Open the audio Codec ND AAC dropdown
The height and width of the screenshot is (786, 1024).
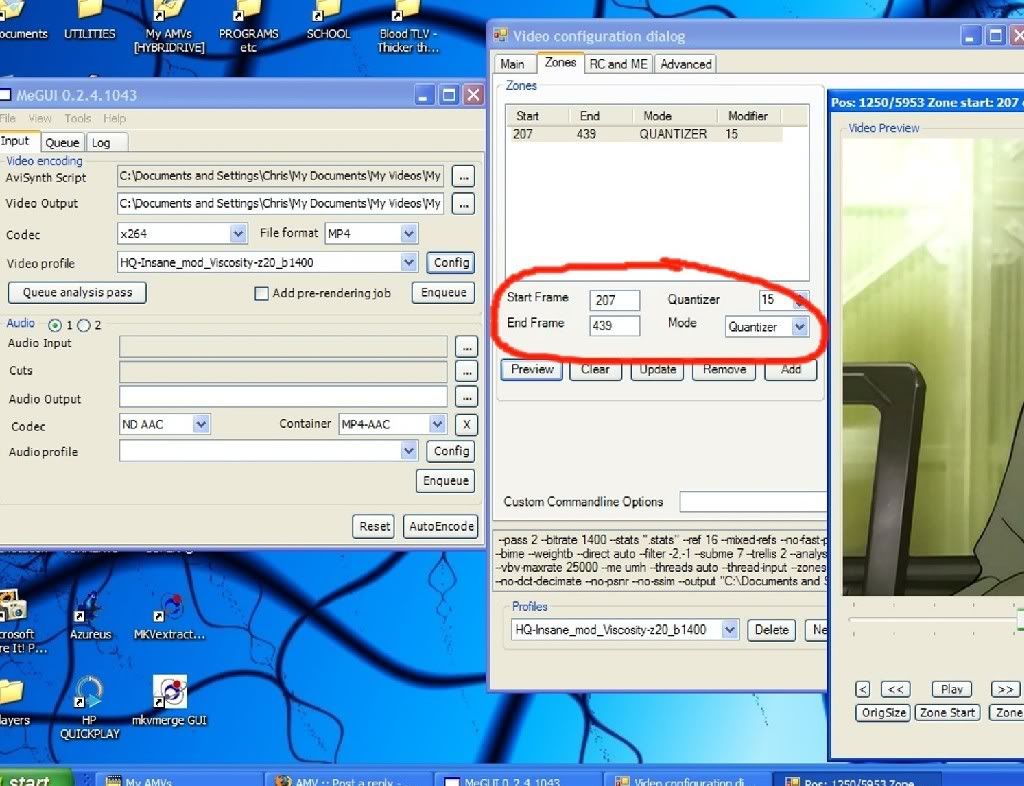(201, 424)
